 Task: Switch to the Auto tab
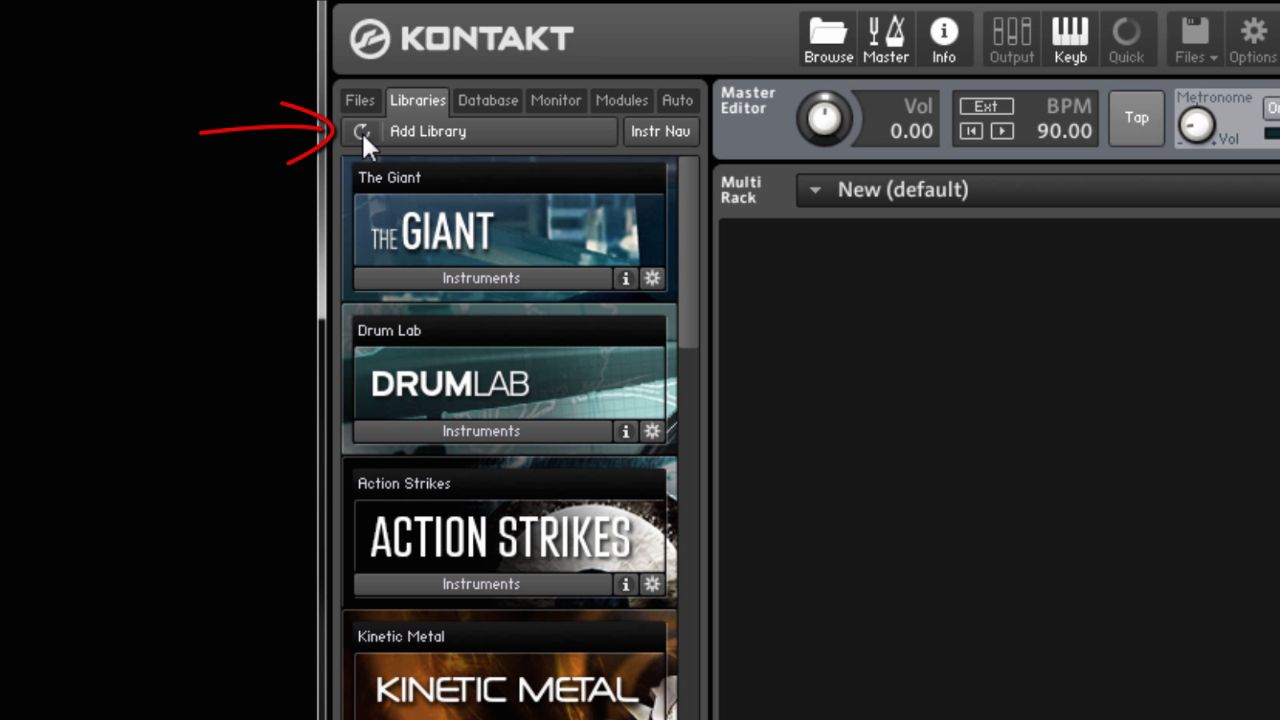pyautogui.click(x=677, y=100)
